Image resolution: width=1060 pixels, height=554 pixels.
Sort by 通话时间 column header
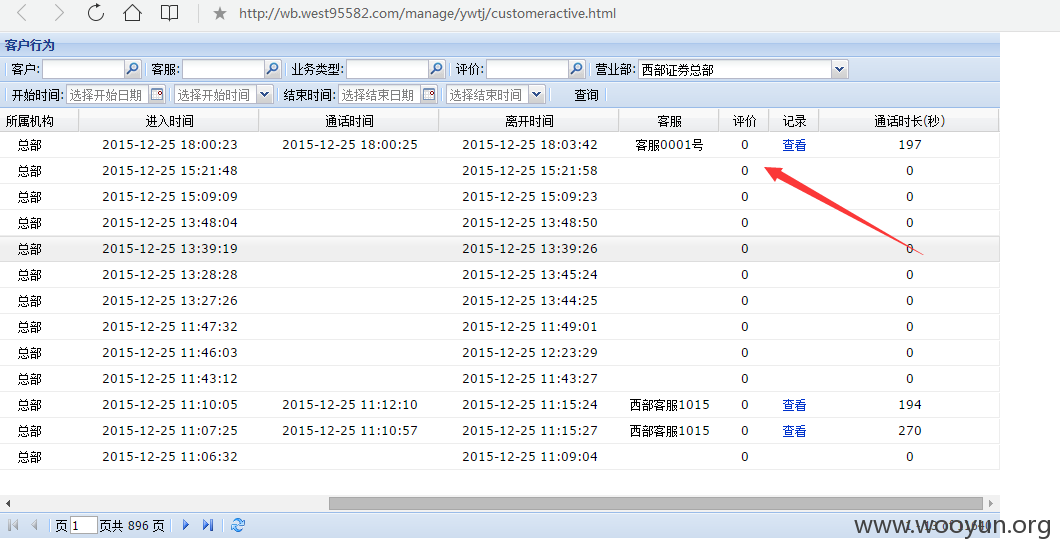[x=349, y=121]
